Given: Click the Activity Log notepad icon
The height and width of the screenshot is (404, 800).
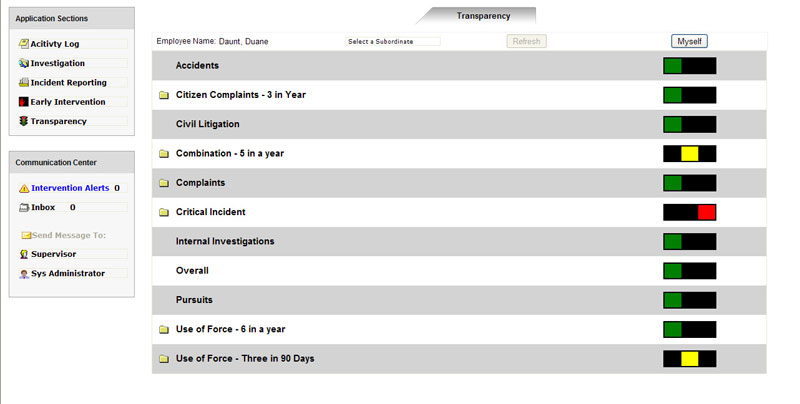Looking at the screenshot, I should click(24, 44).
